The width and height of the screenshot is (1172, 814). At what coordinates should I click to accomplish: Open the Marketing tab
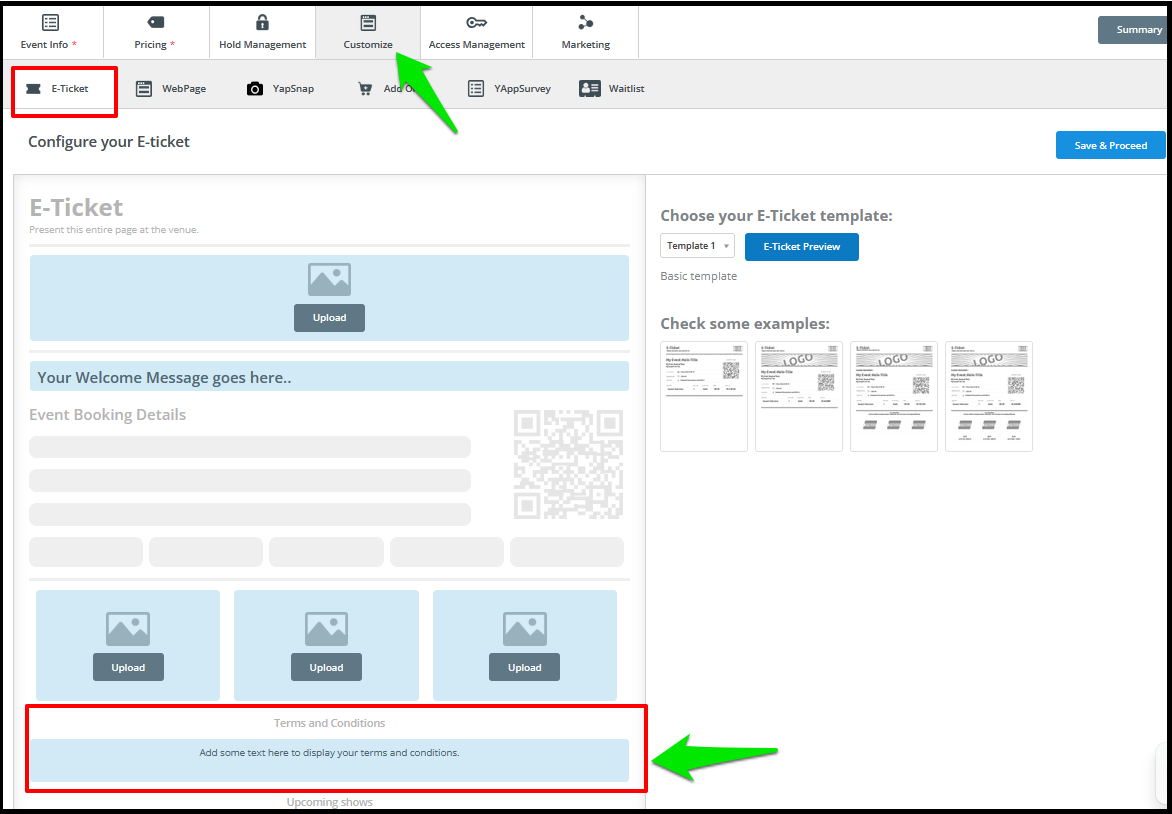coord(585,31)
